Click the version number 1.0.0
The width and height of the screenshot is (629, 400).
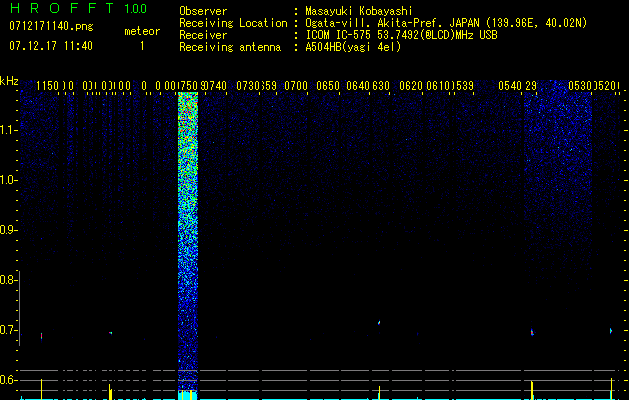click(135, 9)
